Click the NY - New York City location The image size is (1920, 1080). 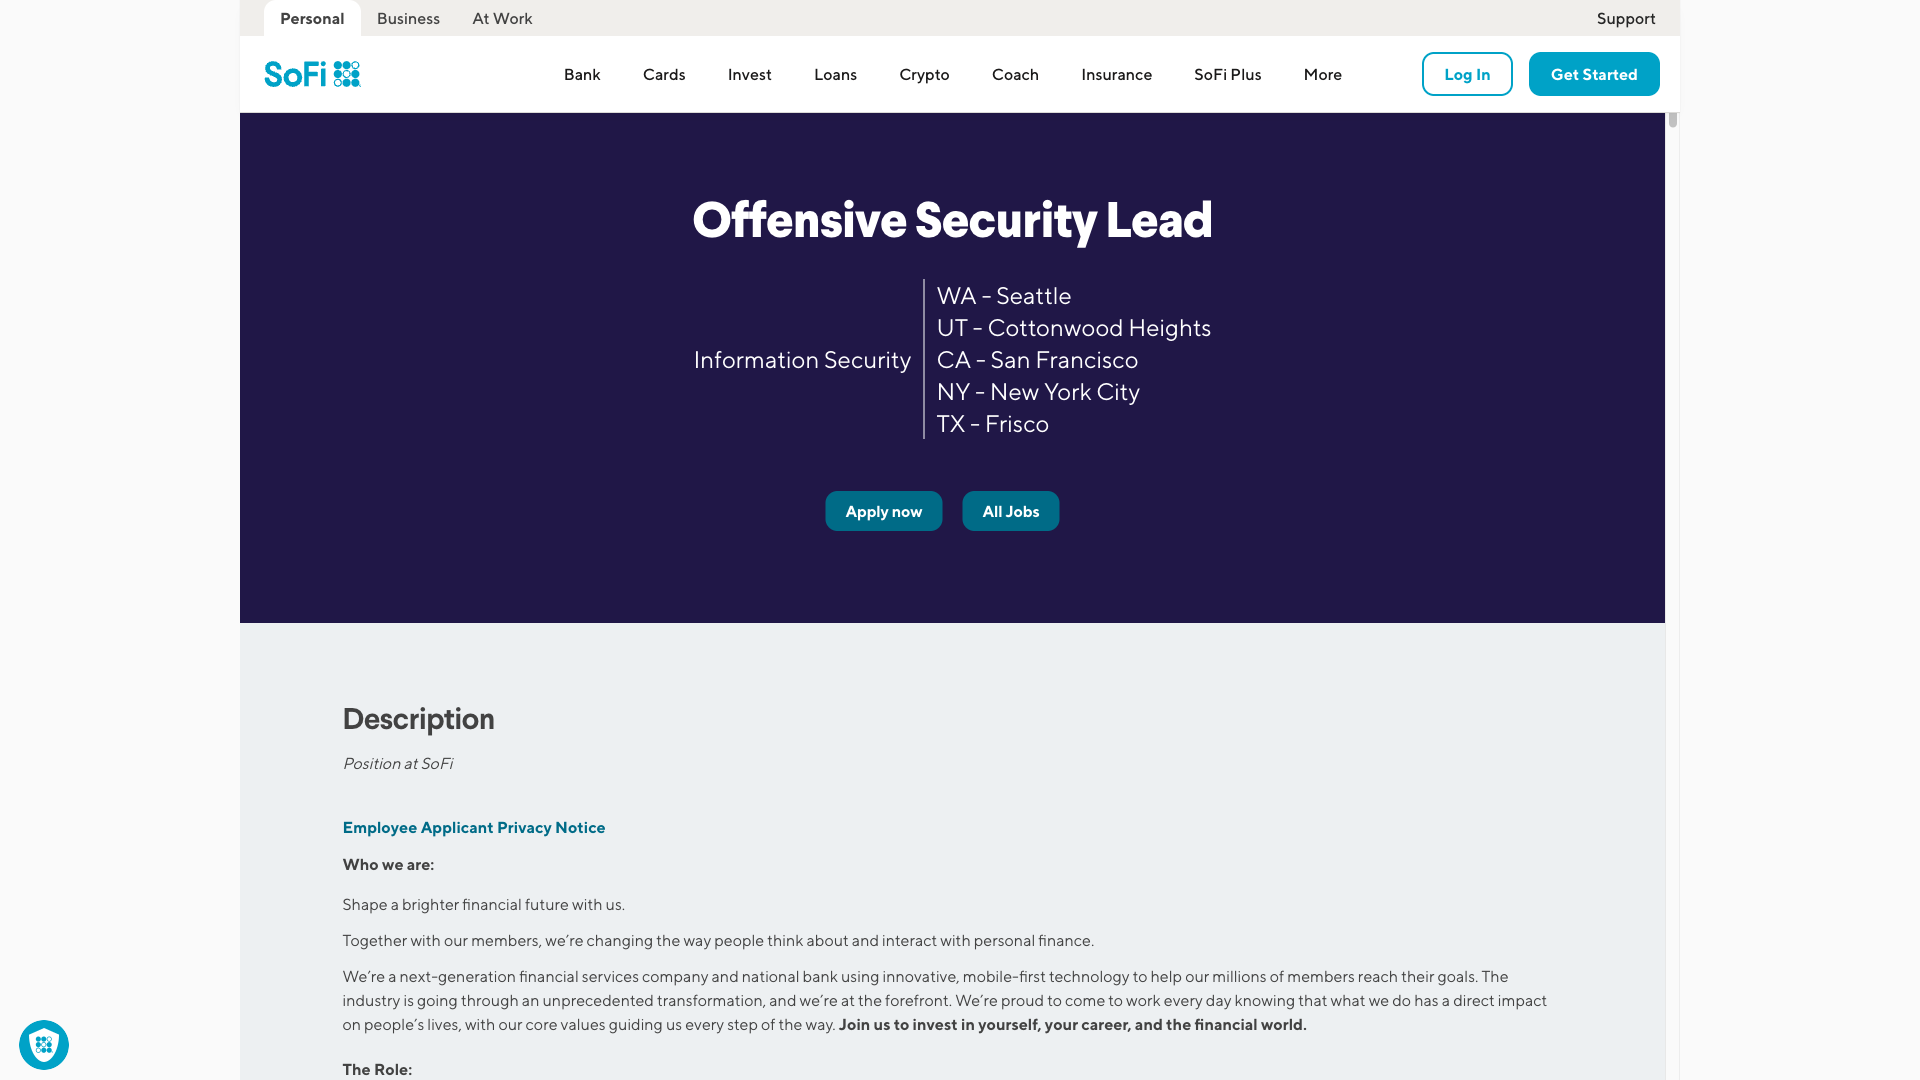[1038, 392]
